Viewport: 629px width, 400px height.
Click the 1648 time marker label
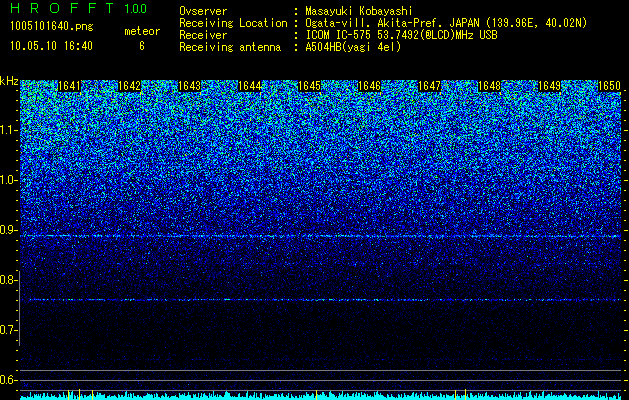[x=490, y=86]
